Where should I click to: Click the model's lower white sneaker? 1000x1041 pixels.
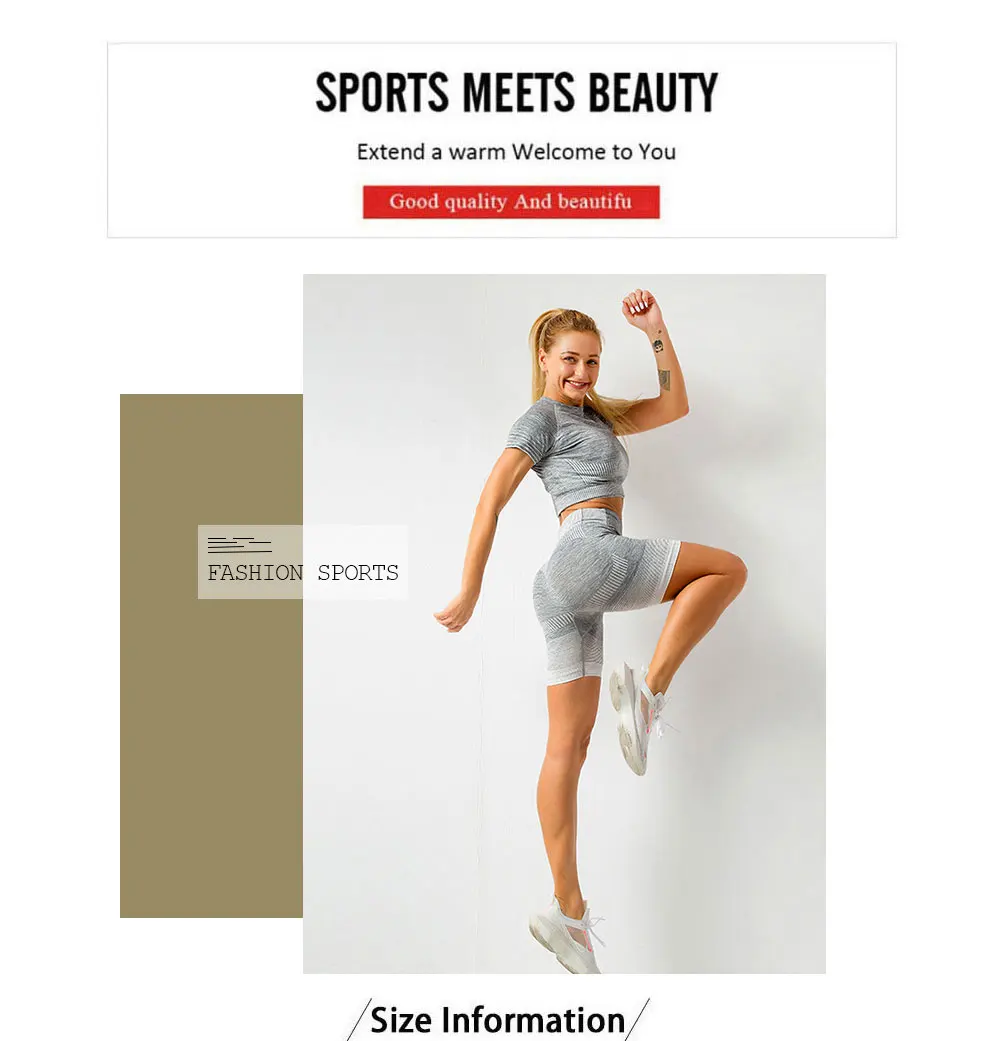(568, 934)
